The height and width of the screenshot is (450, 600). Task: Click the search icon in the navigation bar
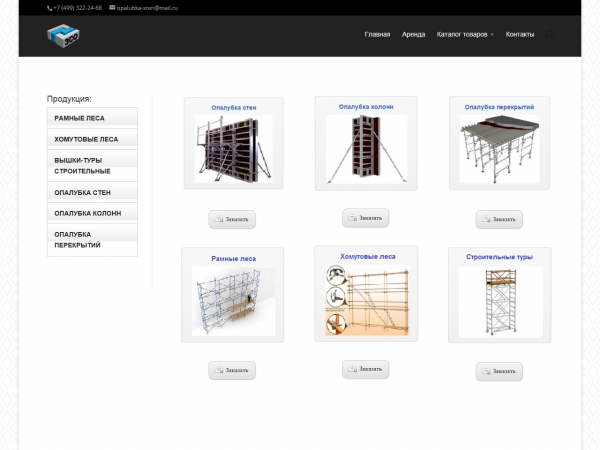pos(550,34)
